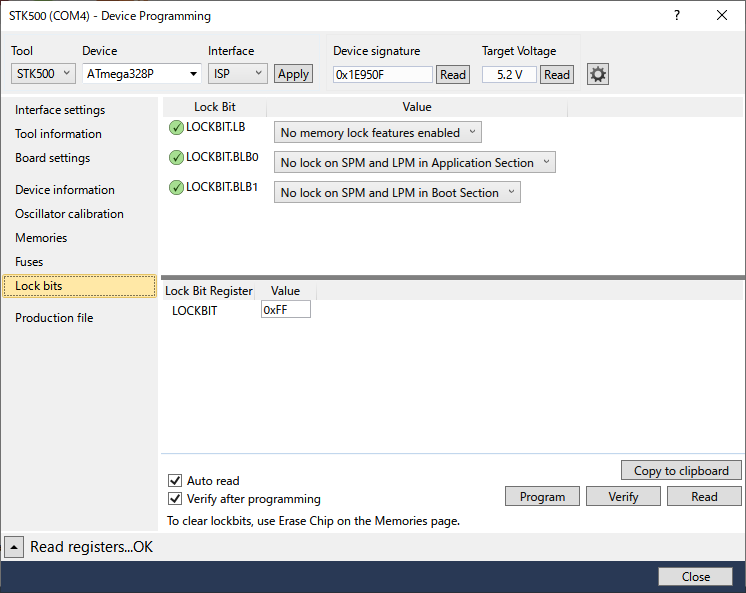Go to Board settings page
This screenshot has height=593, width=746.
click(52, 158)
